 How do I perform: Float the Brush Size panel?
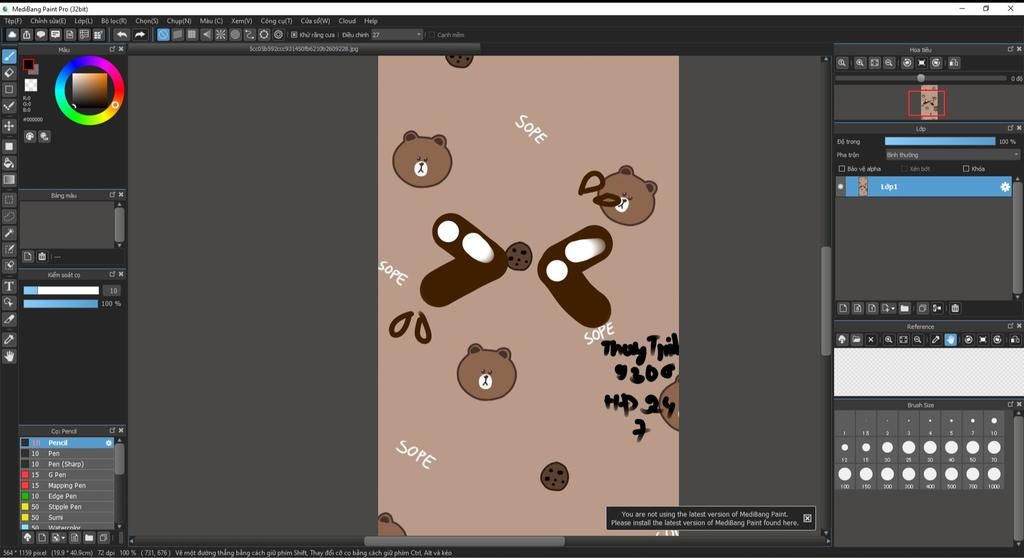point(1010,404)
